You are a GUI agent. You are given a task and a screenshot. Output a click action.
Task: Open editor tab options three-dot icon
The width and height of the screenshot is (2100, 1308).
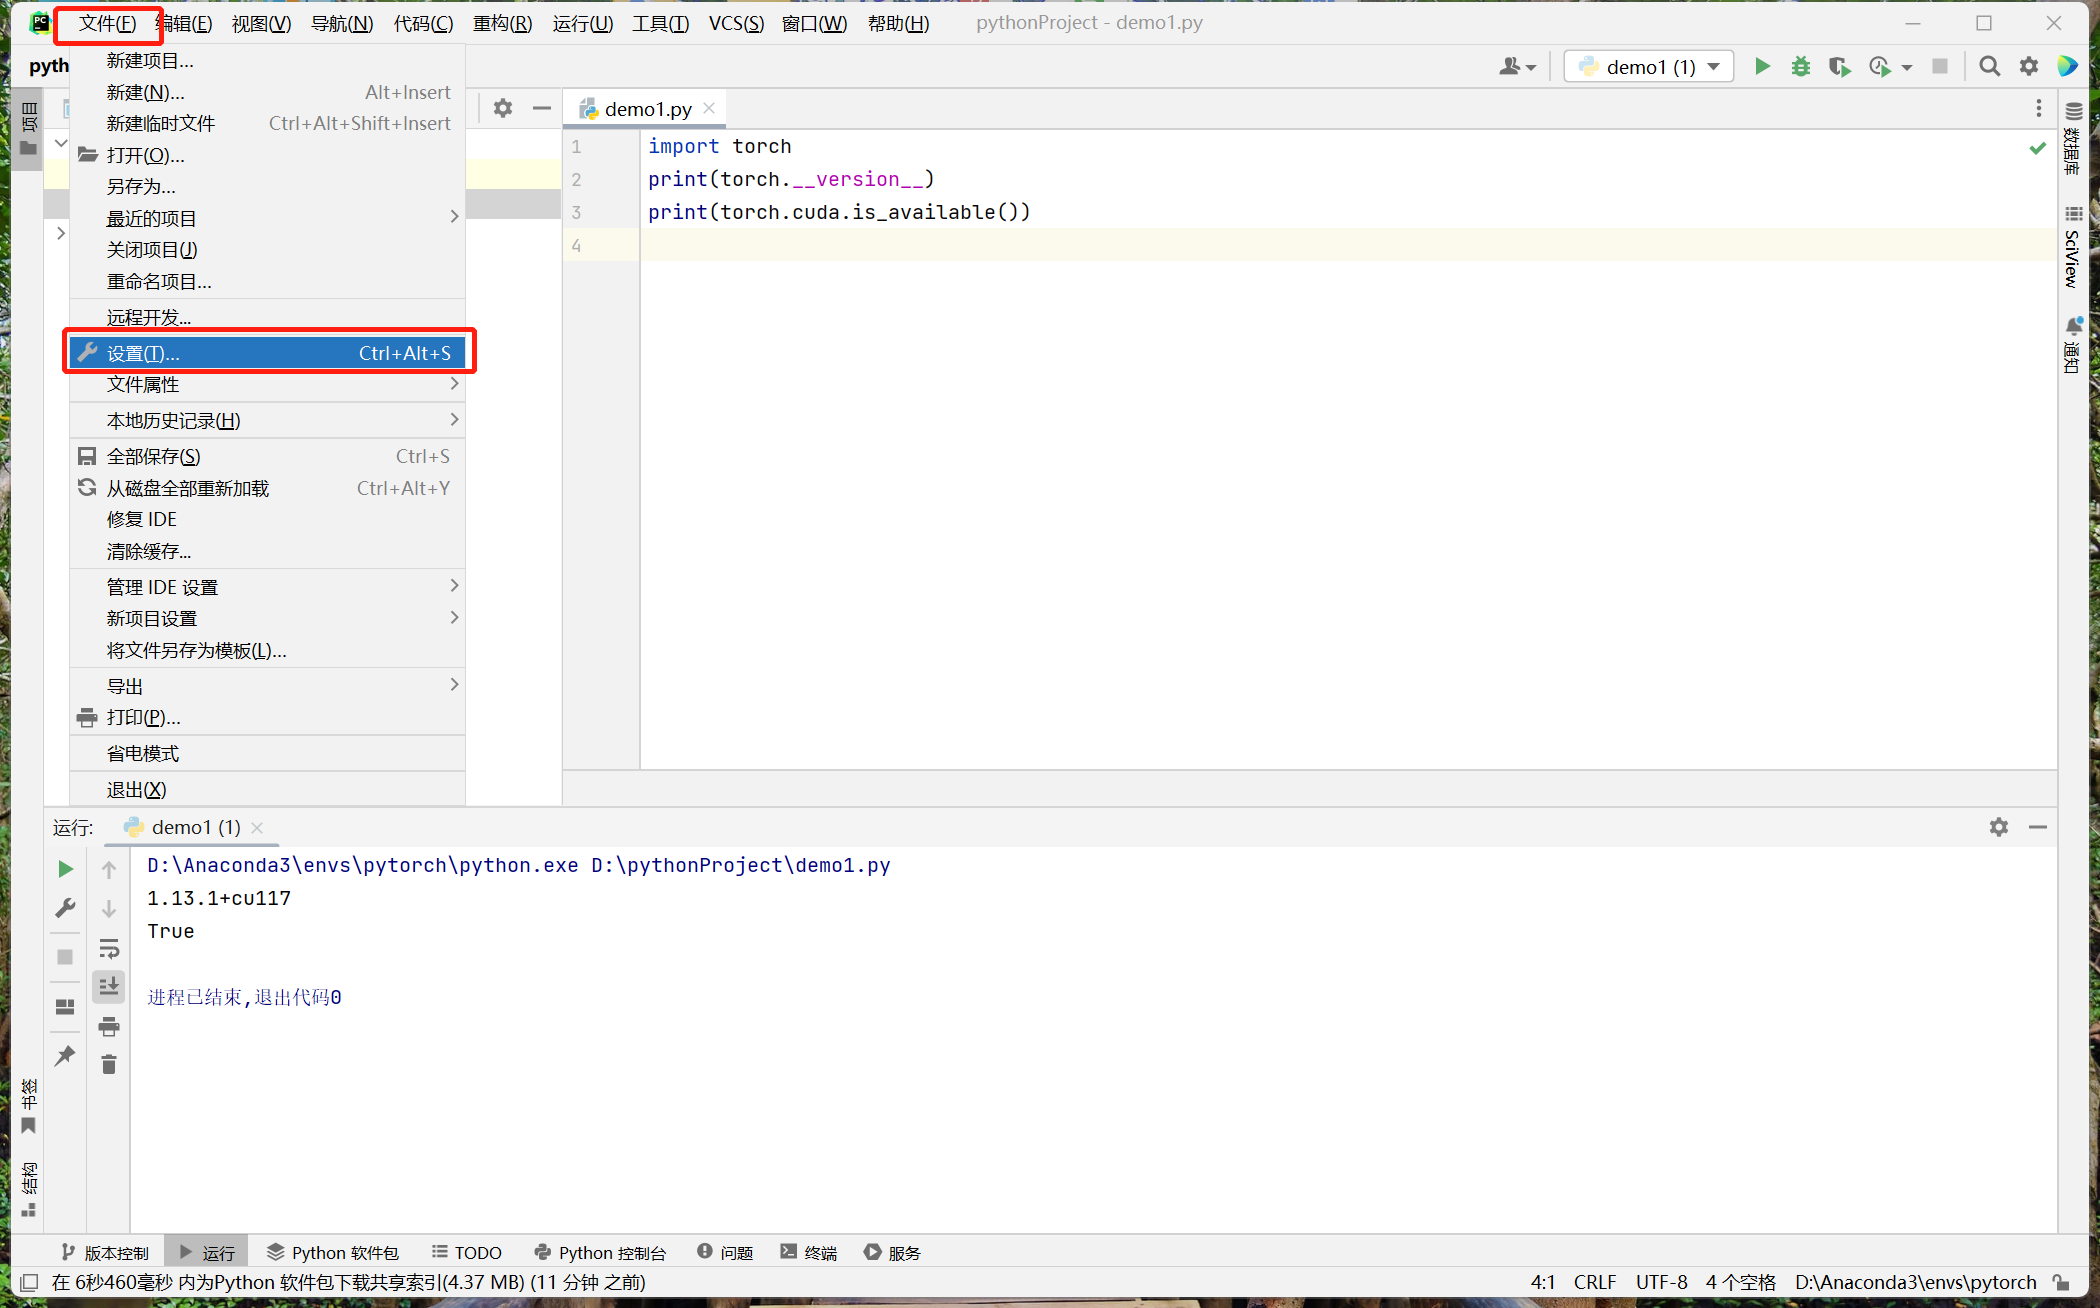[2038, 108]
